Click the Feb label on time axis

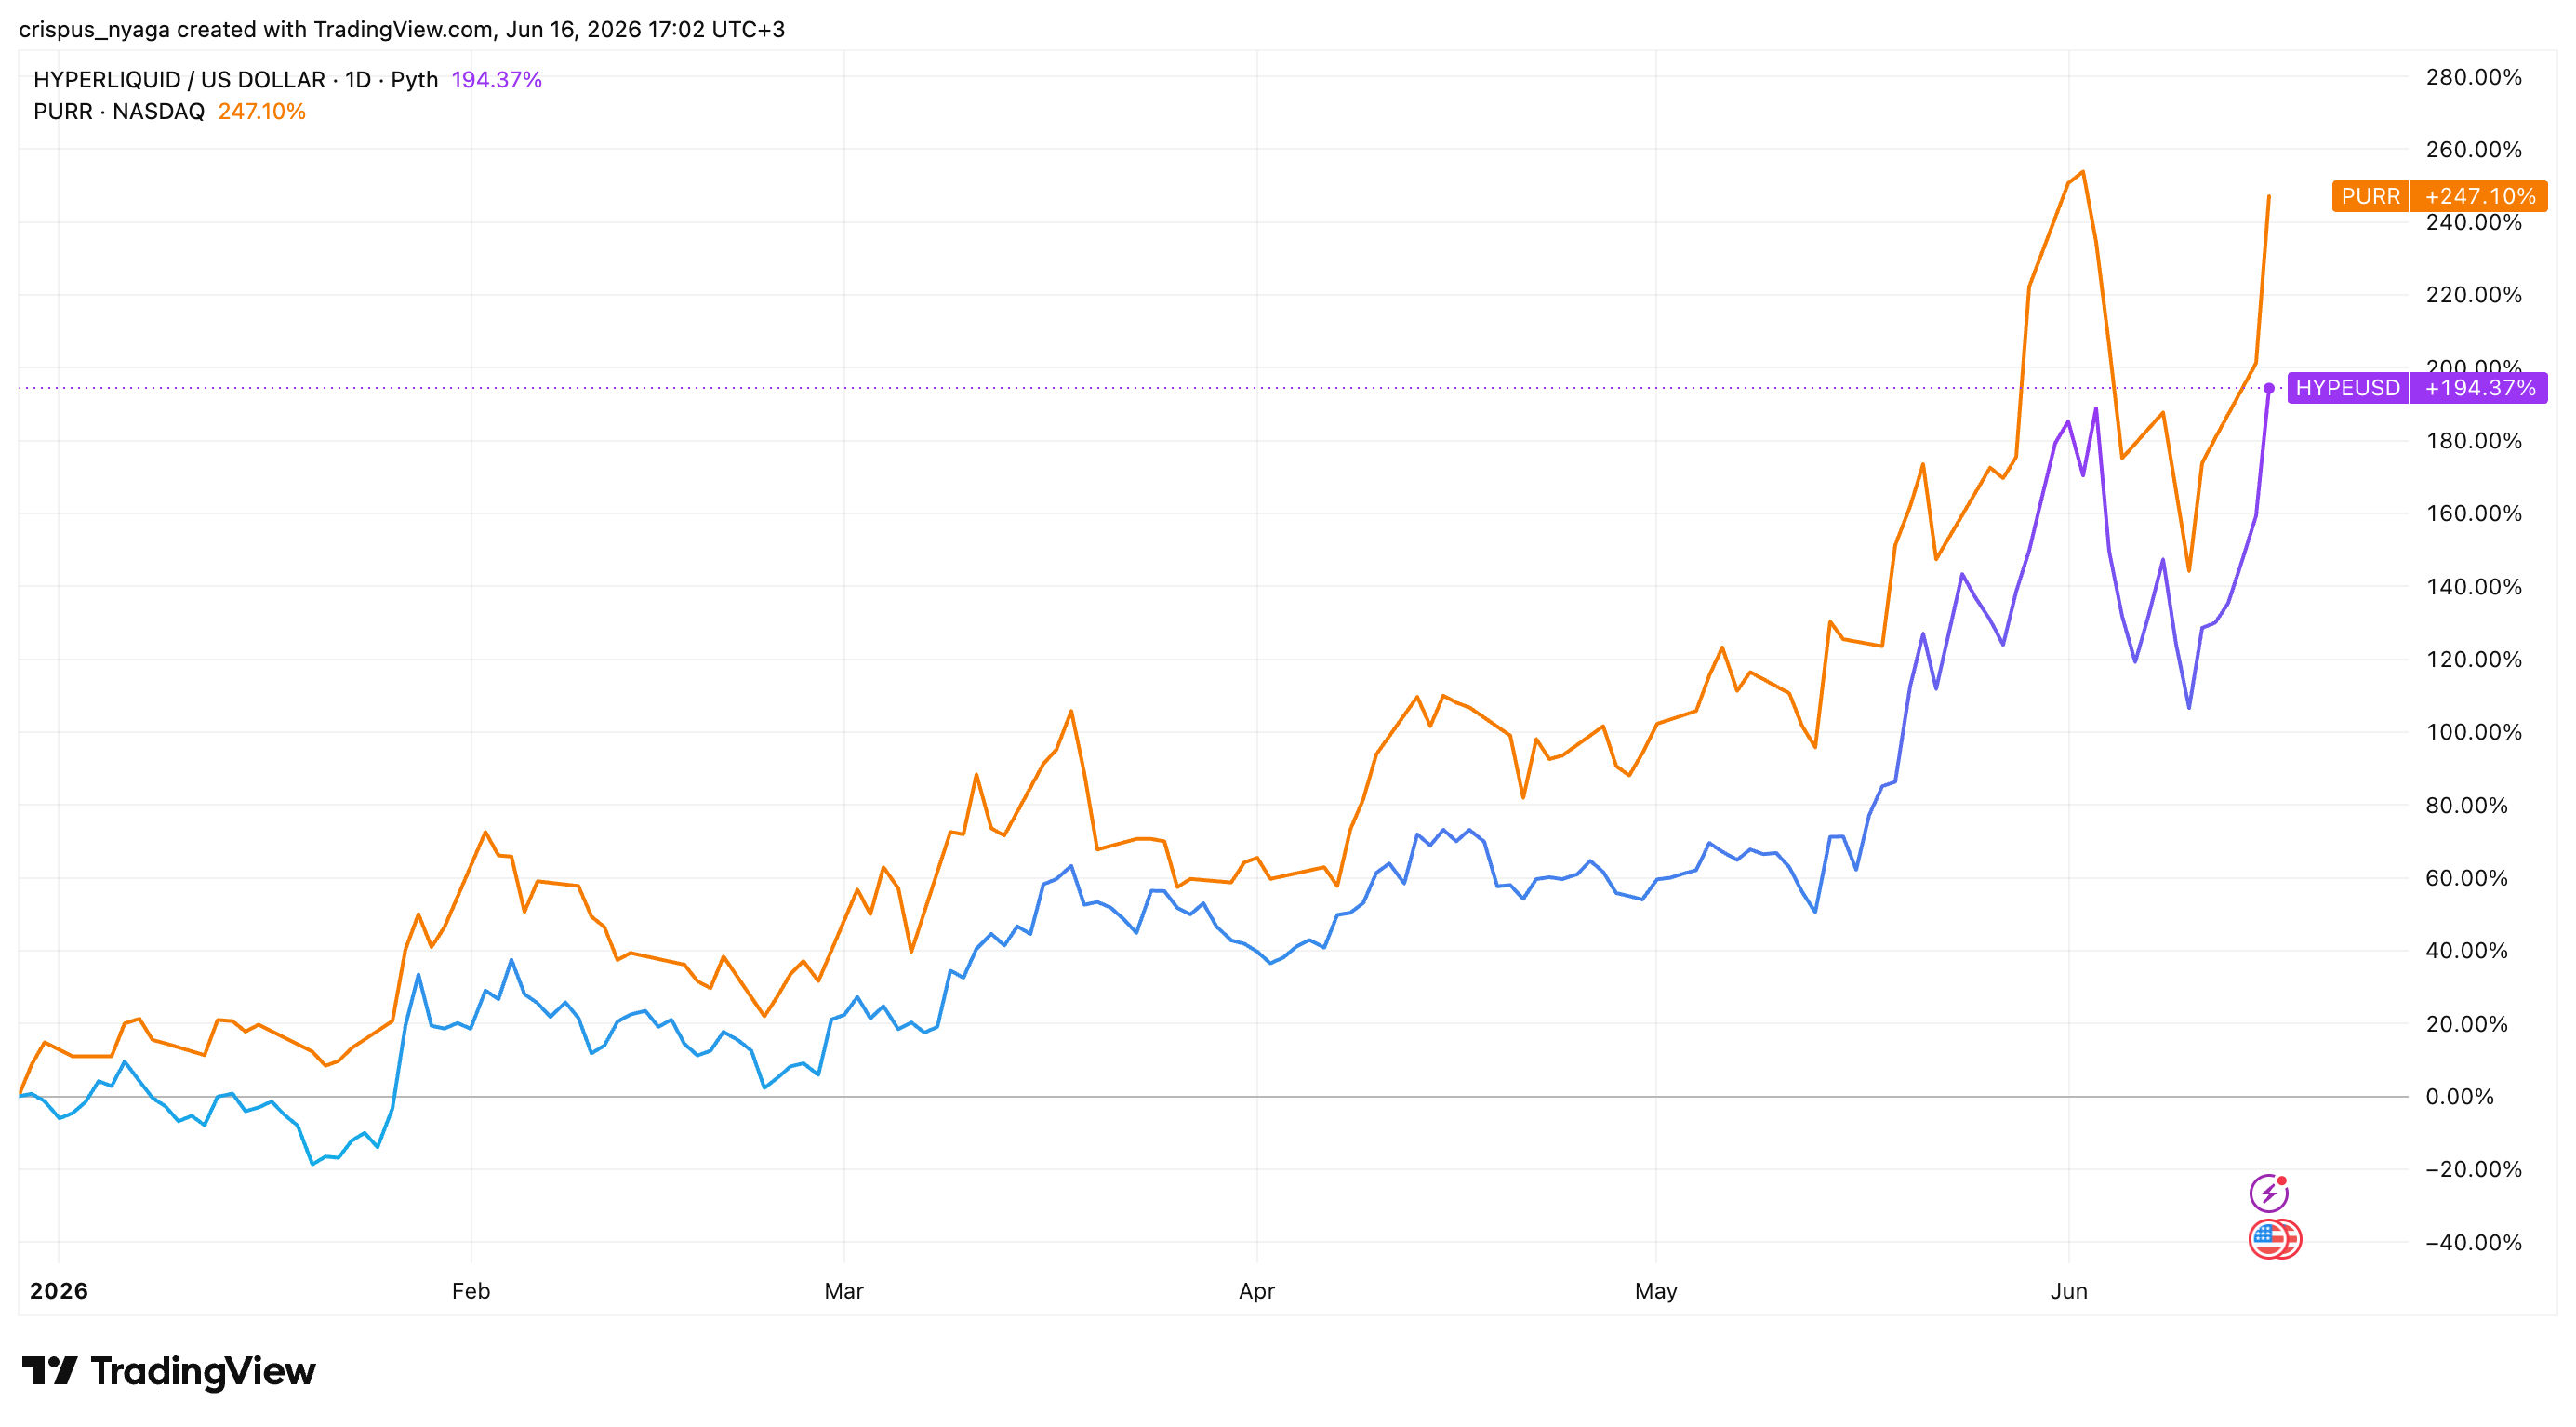pos(471,1291)
